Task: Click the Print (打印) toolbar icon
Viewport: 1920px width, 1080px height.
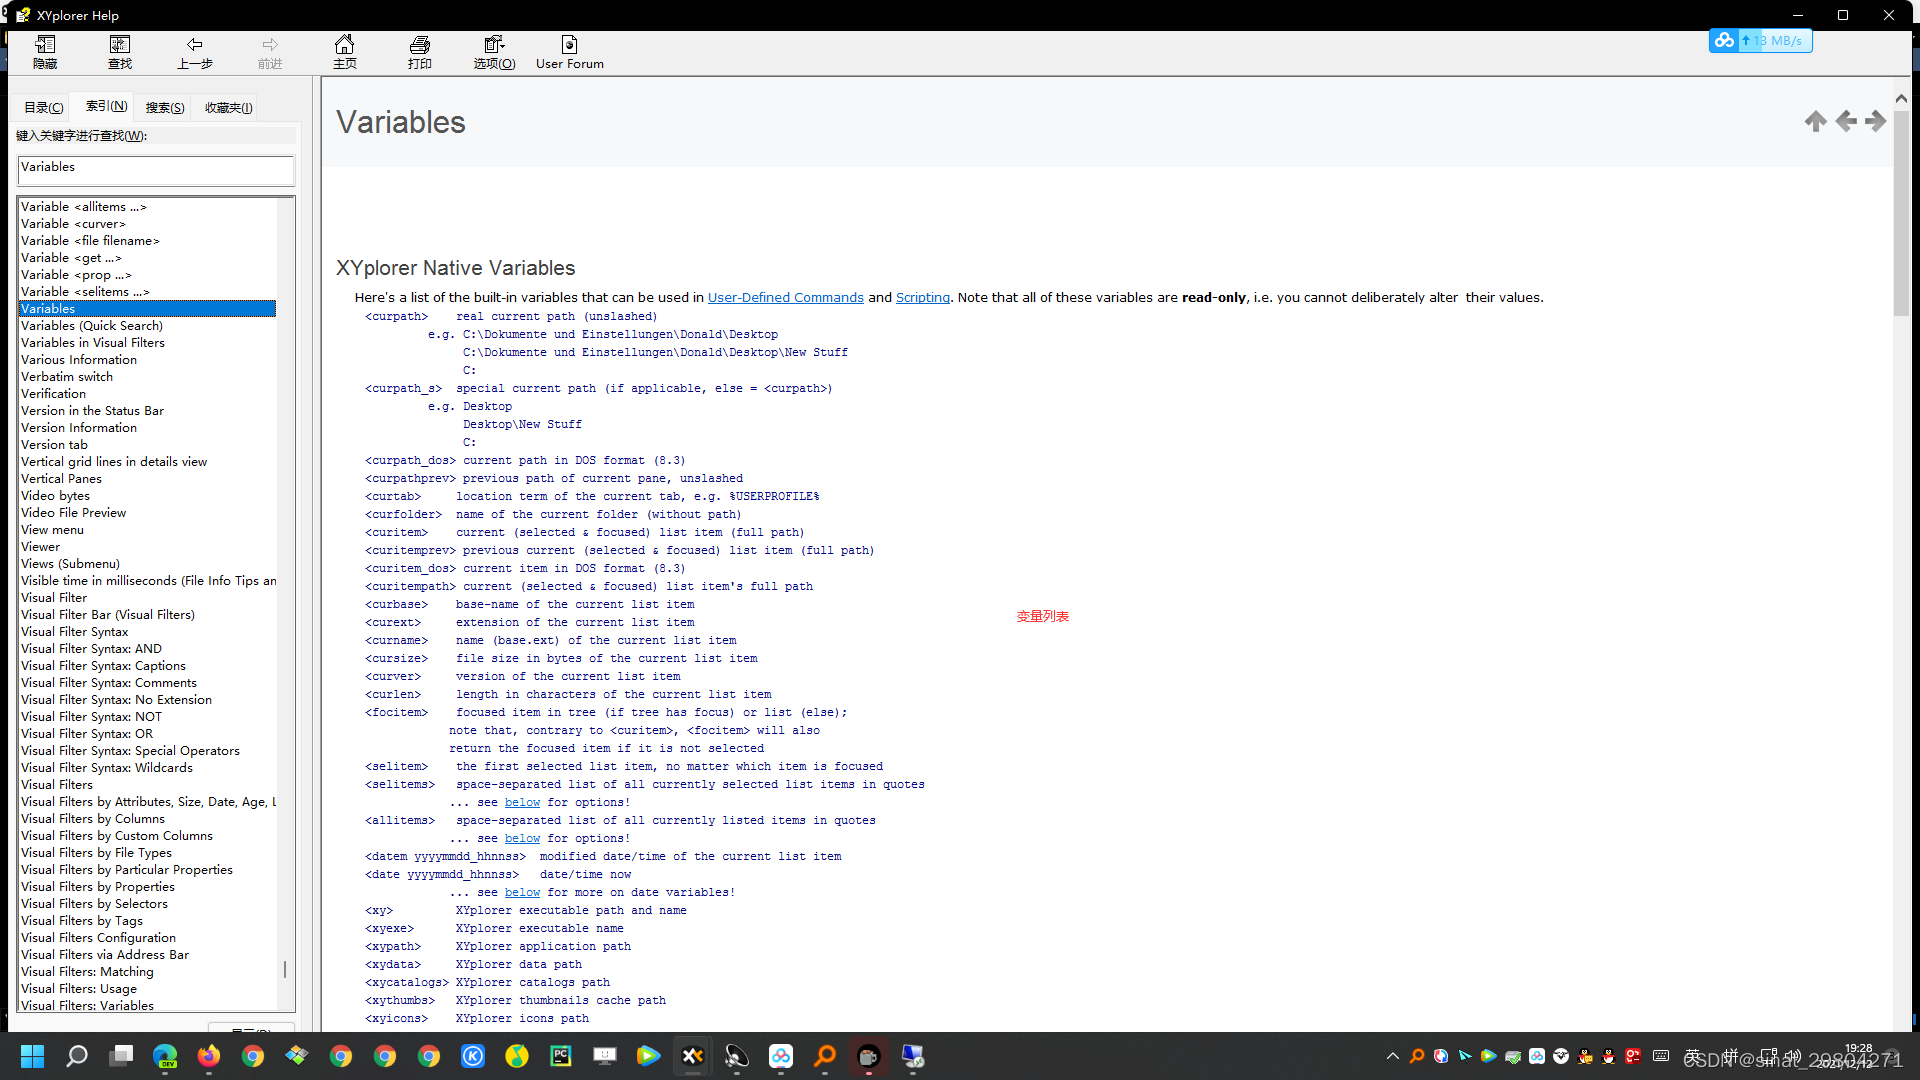Action: tap(420, 52)
